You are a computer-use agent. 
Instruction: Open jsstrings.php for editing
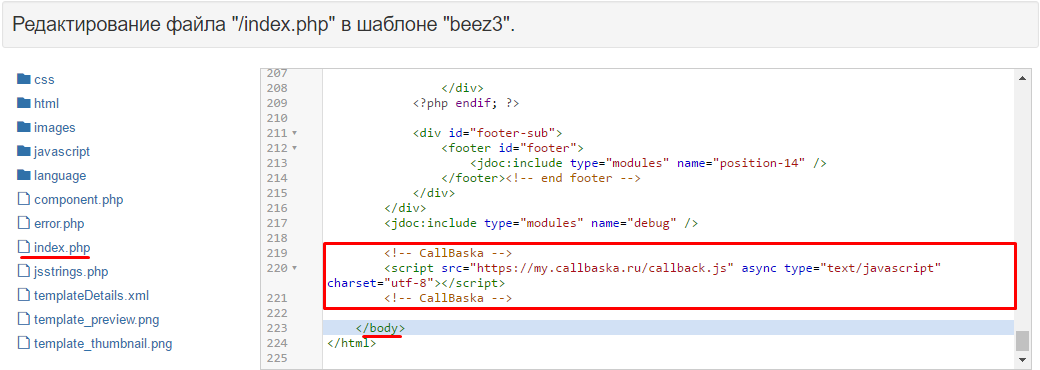71,271
